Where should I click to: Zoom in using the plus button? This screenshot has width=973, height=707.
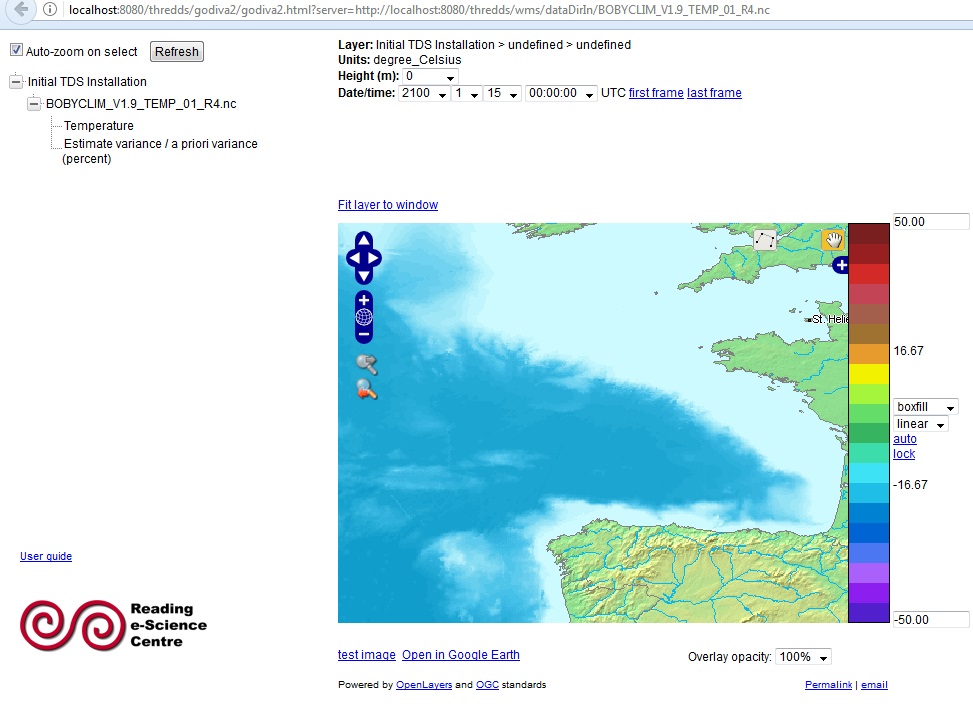click(364, 300)
